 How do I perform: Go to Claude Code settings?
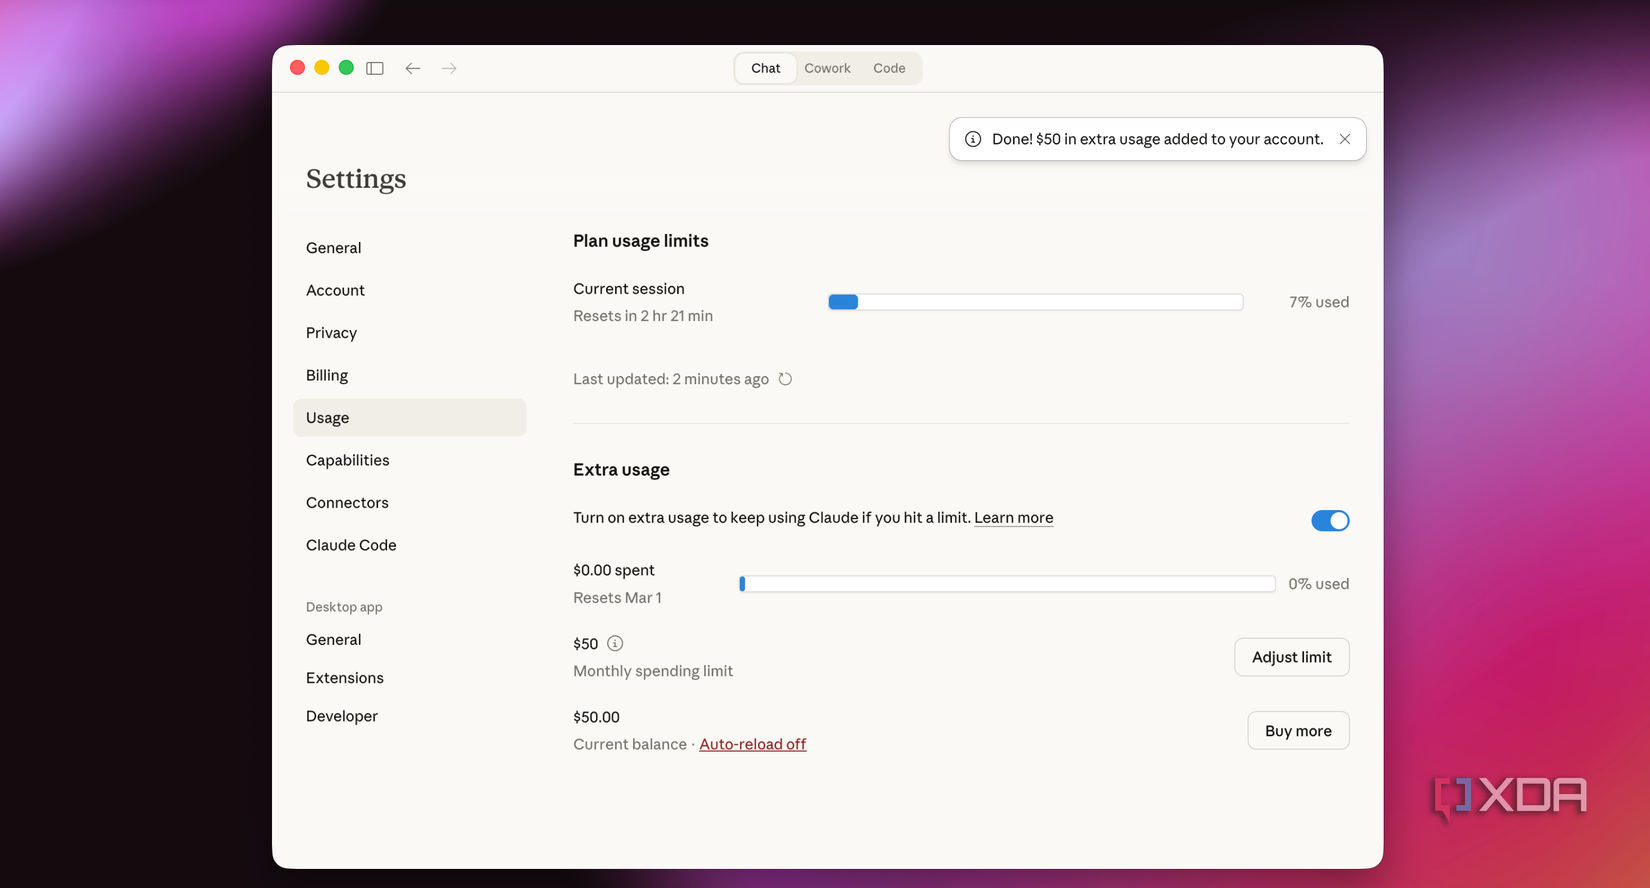click(x=351, y=545)
